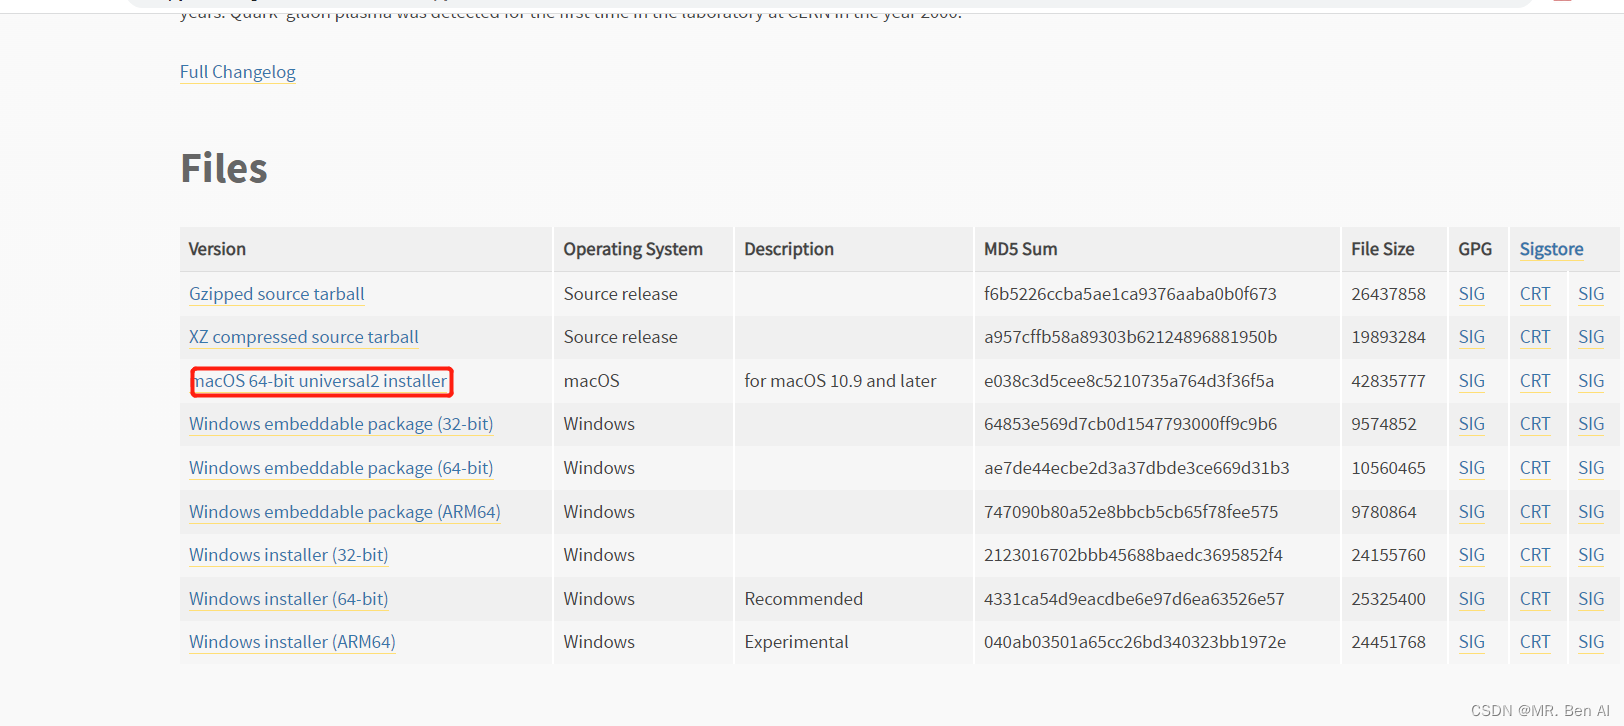Open Sigstore SIG for Gzipped source tarball

(x=1591, y=294)
